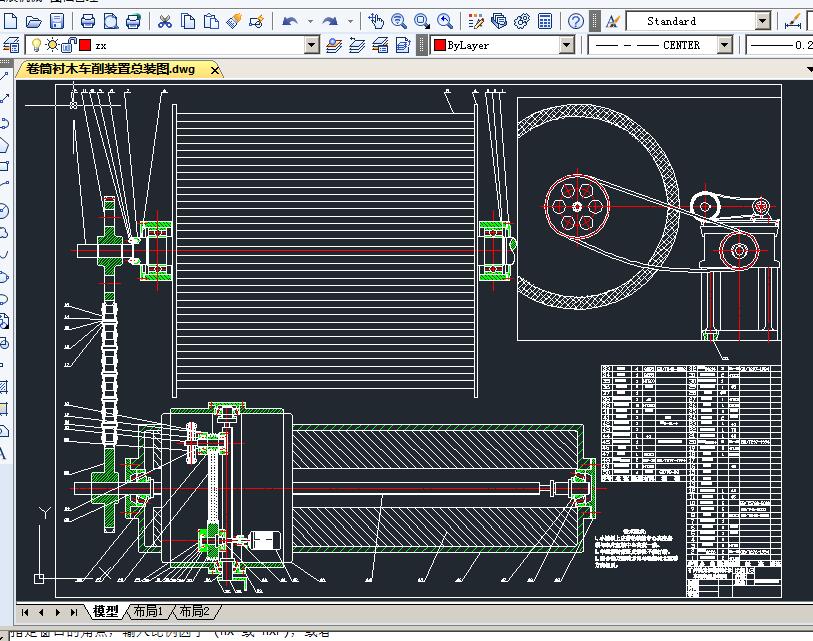This screenshot has width=813, height=641.
Task: Click the Cut scissors icon
Action: point(164,21)
